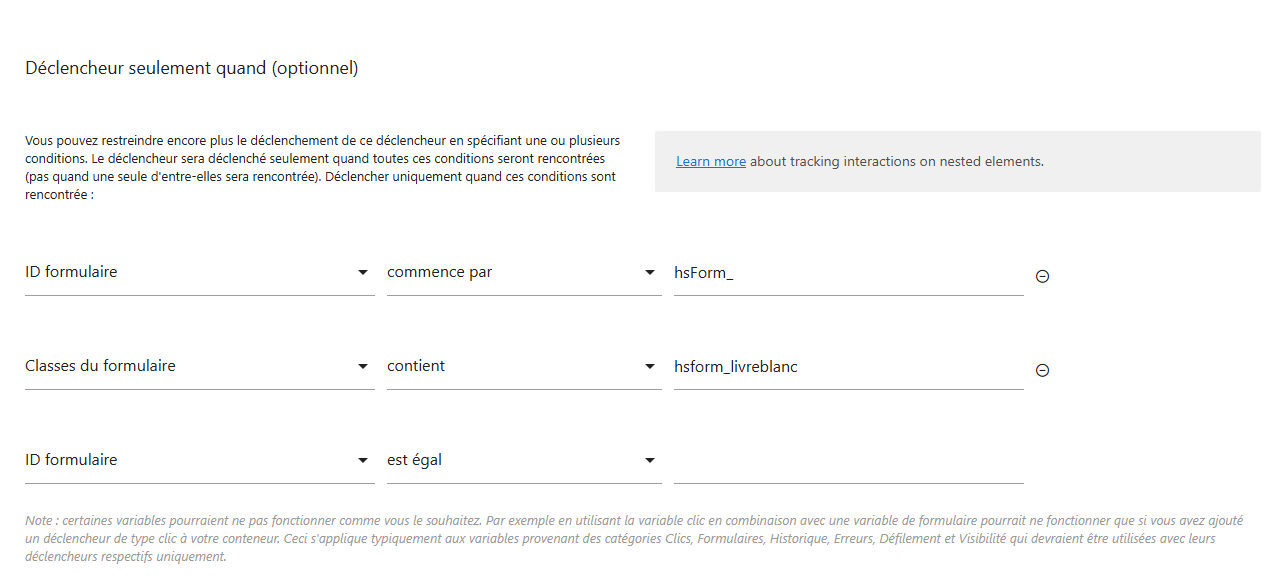
Task: Click the arrow beside 'Classes du formulaire'
Action: pyautogui.click(x=363, y=367)
